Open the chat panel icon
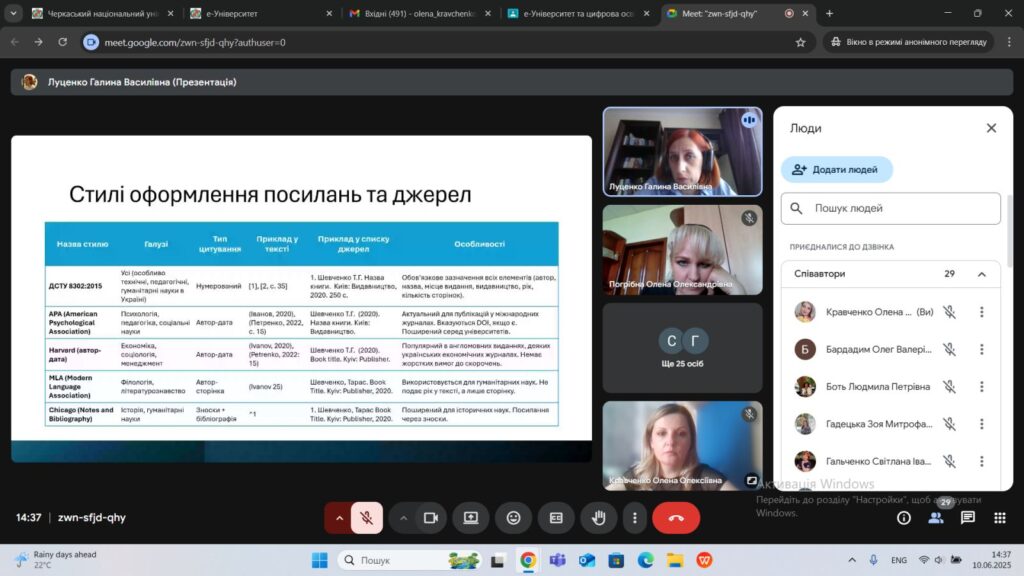 click(968, 518)
